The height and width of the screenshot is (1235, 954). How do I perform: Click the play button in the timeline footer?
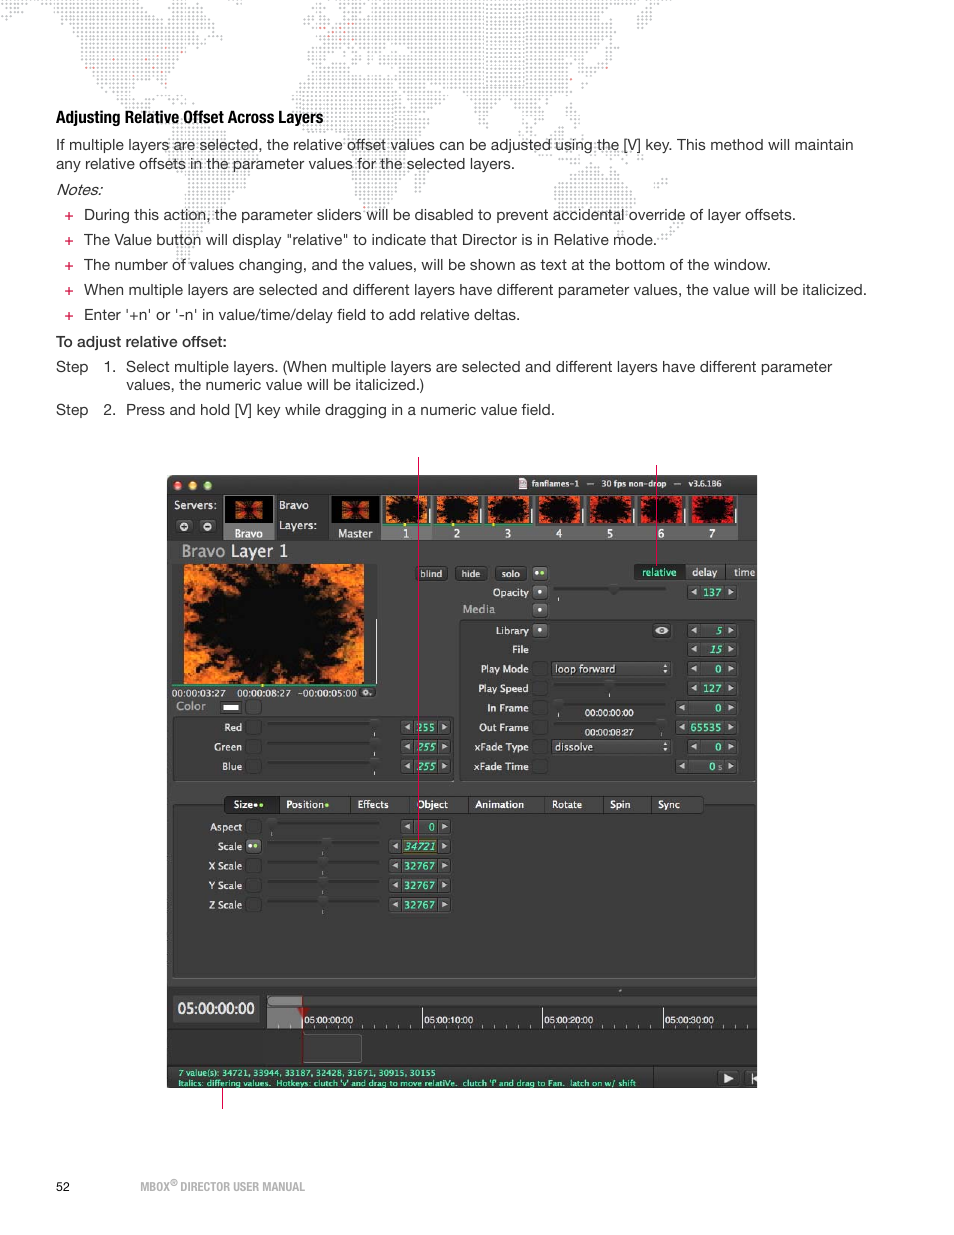pos(728,1078)
